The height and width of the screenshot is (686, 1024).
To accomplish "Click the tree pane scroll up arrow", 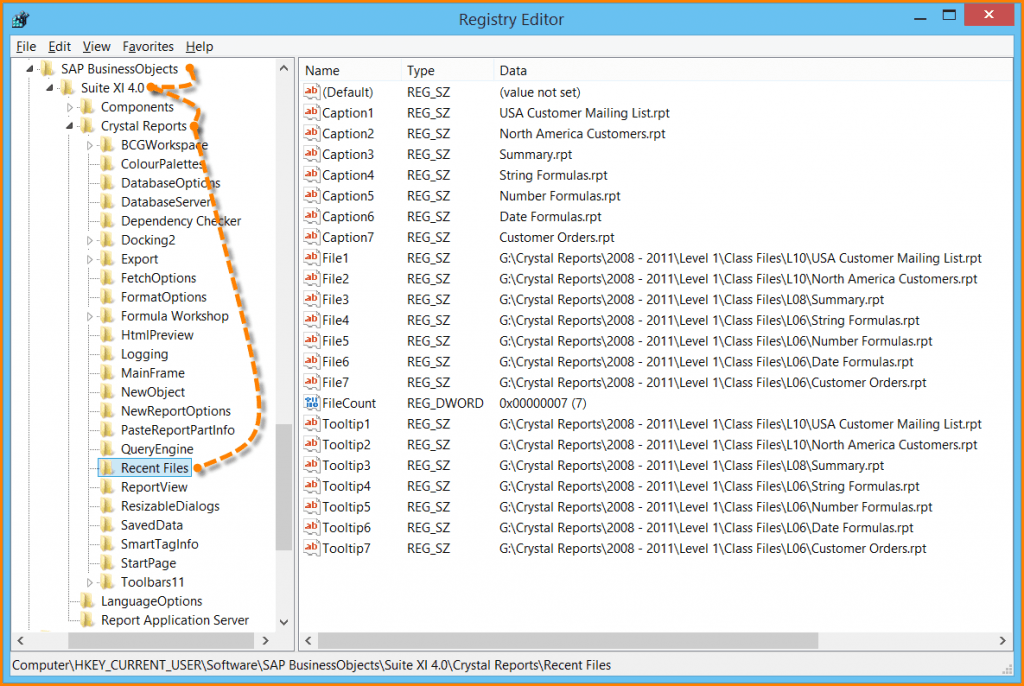I will coord(283,68).
